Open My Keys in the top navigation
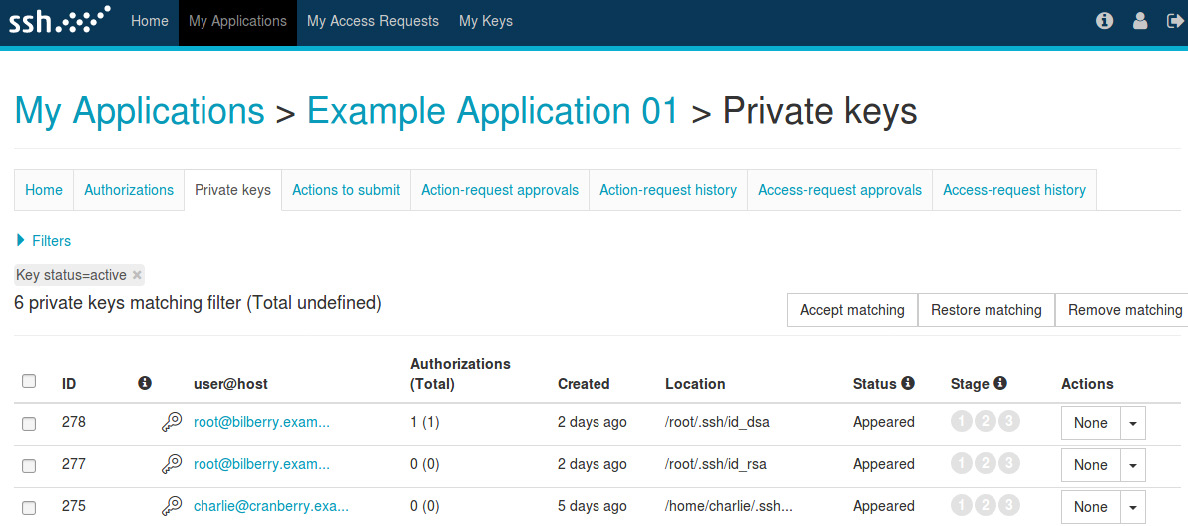1188x526 pixels. pos(486,21)
